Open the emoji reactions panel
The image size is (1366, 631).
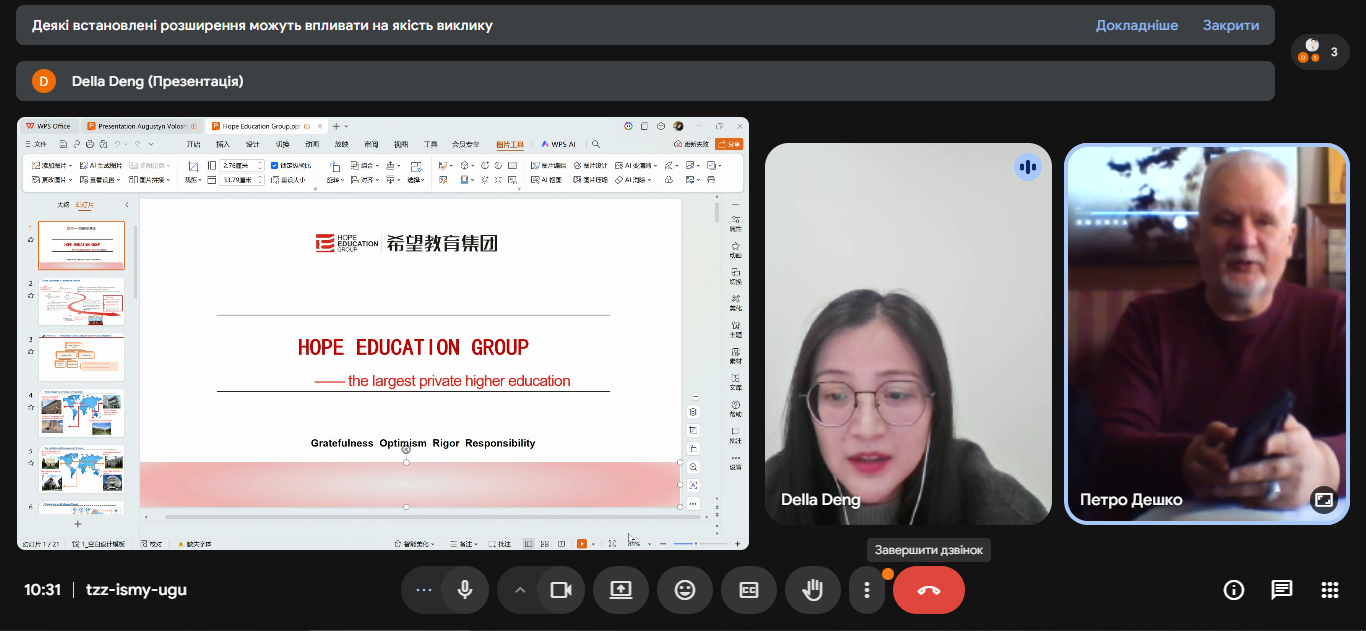(685, 590)
